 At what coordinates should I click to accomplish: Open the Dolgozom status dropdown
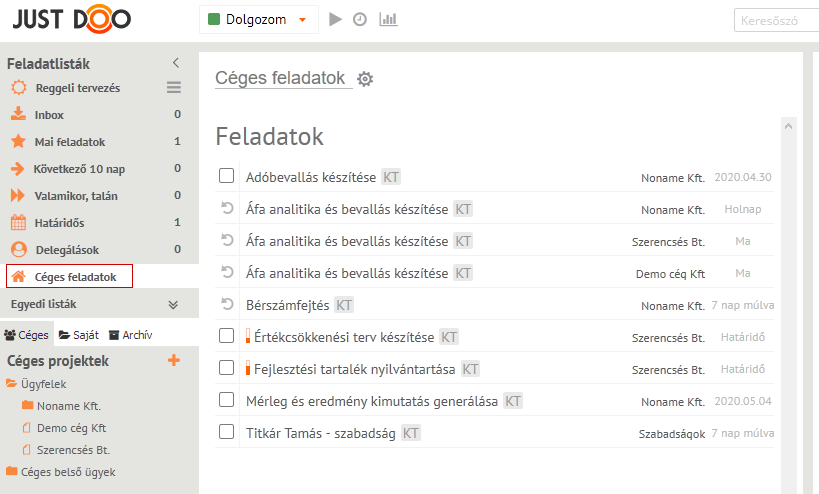click(x=259, y=20)
